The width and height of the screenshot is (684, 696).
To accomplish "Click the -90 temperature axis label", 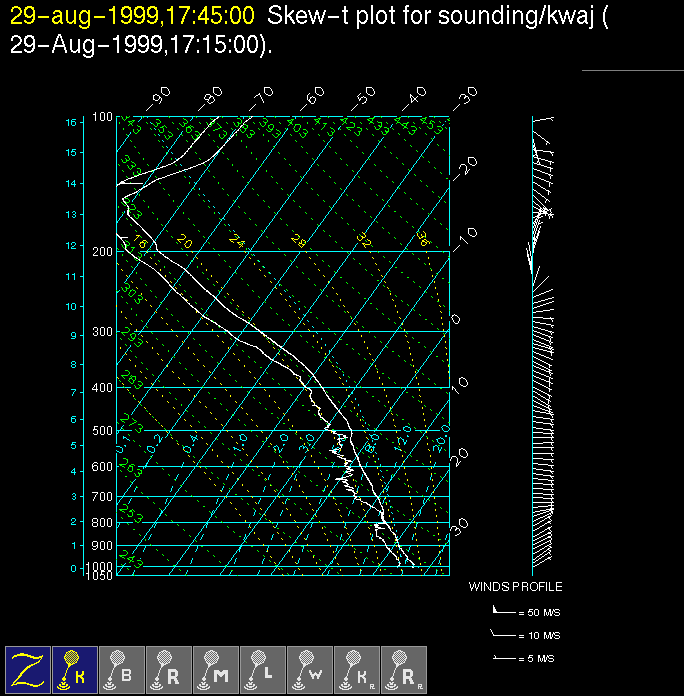I will [x=157, y=99].
